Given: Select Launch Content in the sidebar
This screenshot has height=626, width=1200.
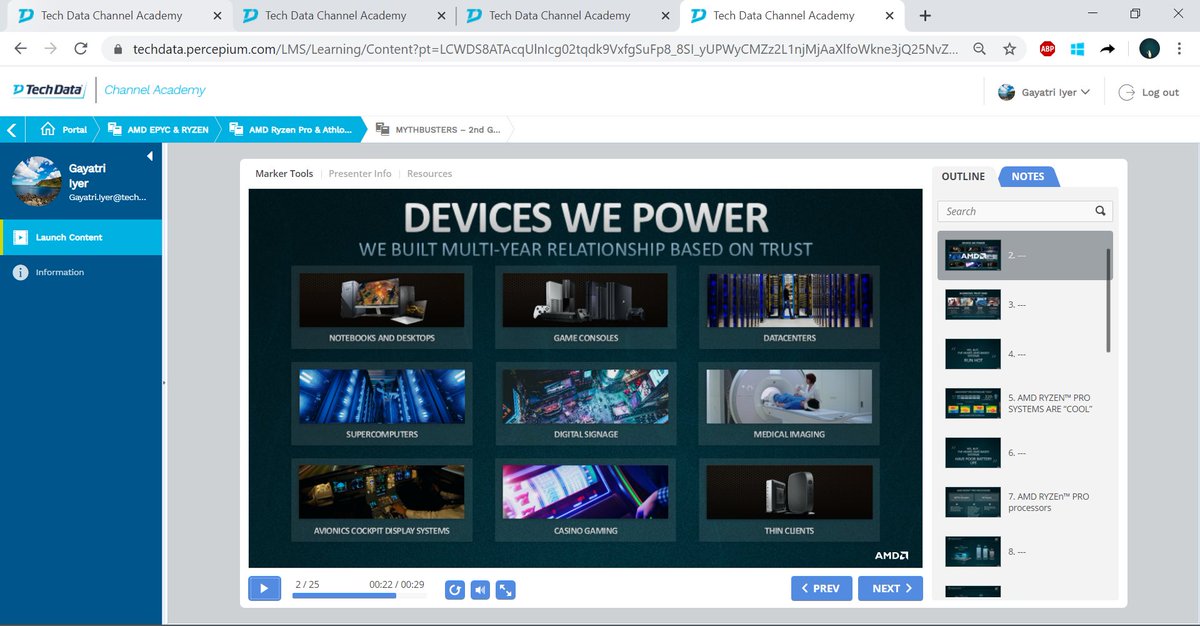Looking at the screenshot, I should [81, 237].
